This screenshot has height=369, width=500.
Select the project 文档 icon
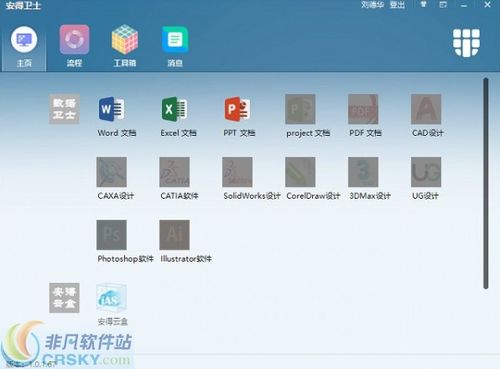point(300,109)
